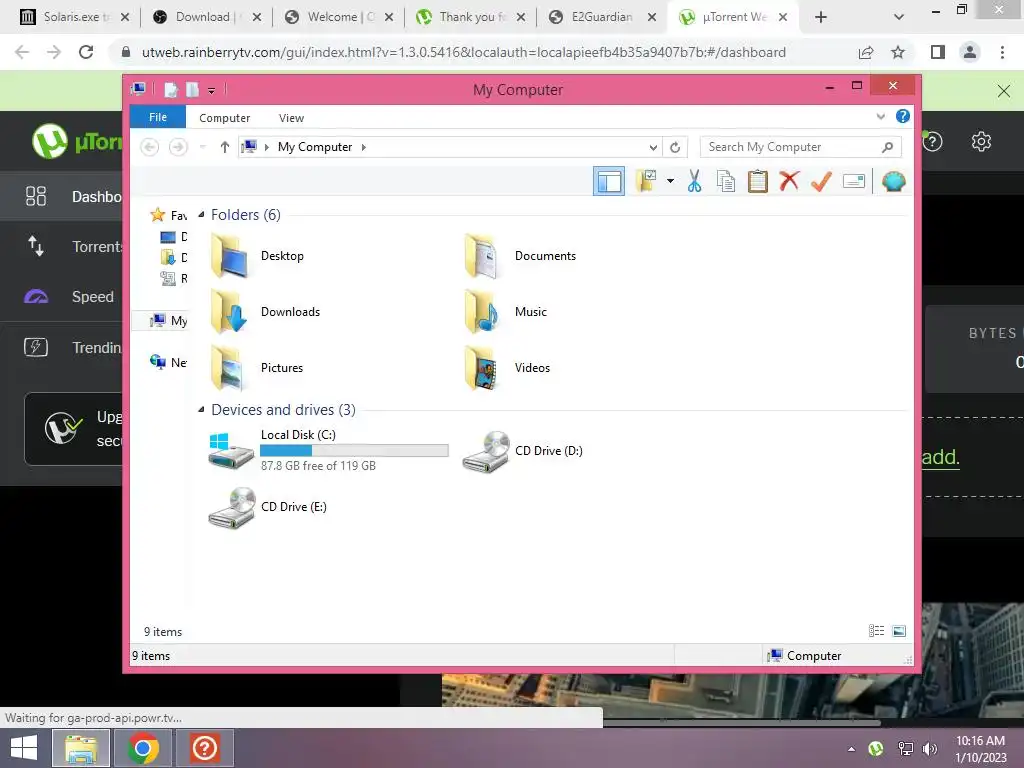Image resolution: width=1024 pixels, height=768 pixels.
Task: Click the Chrome address bar URL
Action: click(464, 52)
